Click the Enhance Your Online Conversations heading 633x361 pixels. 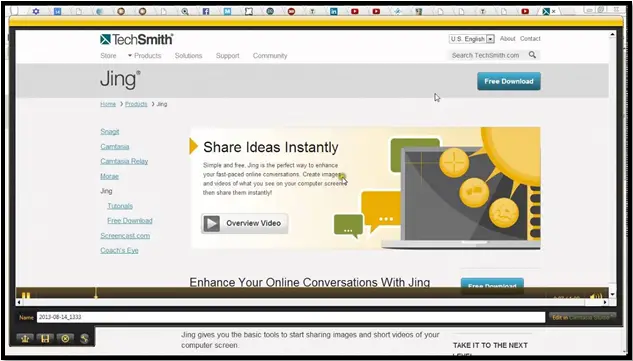pyautogui.click(x=310, y=282)
